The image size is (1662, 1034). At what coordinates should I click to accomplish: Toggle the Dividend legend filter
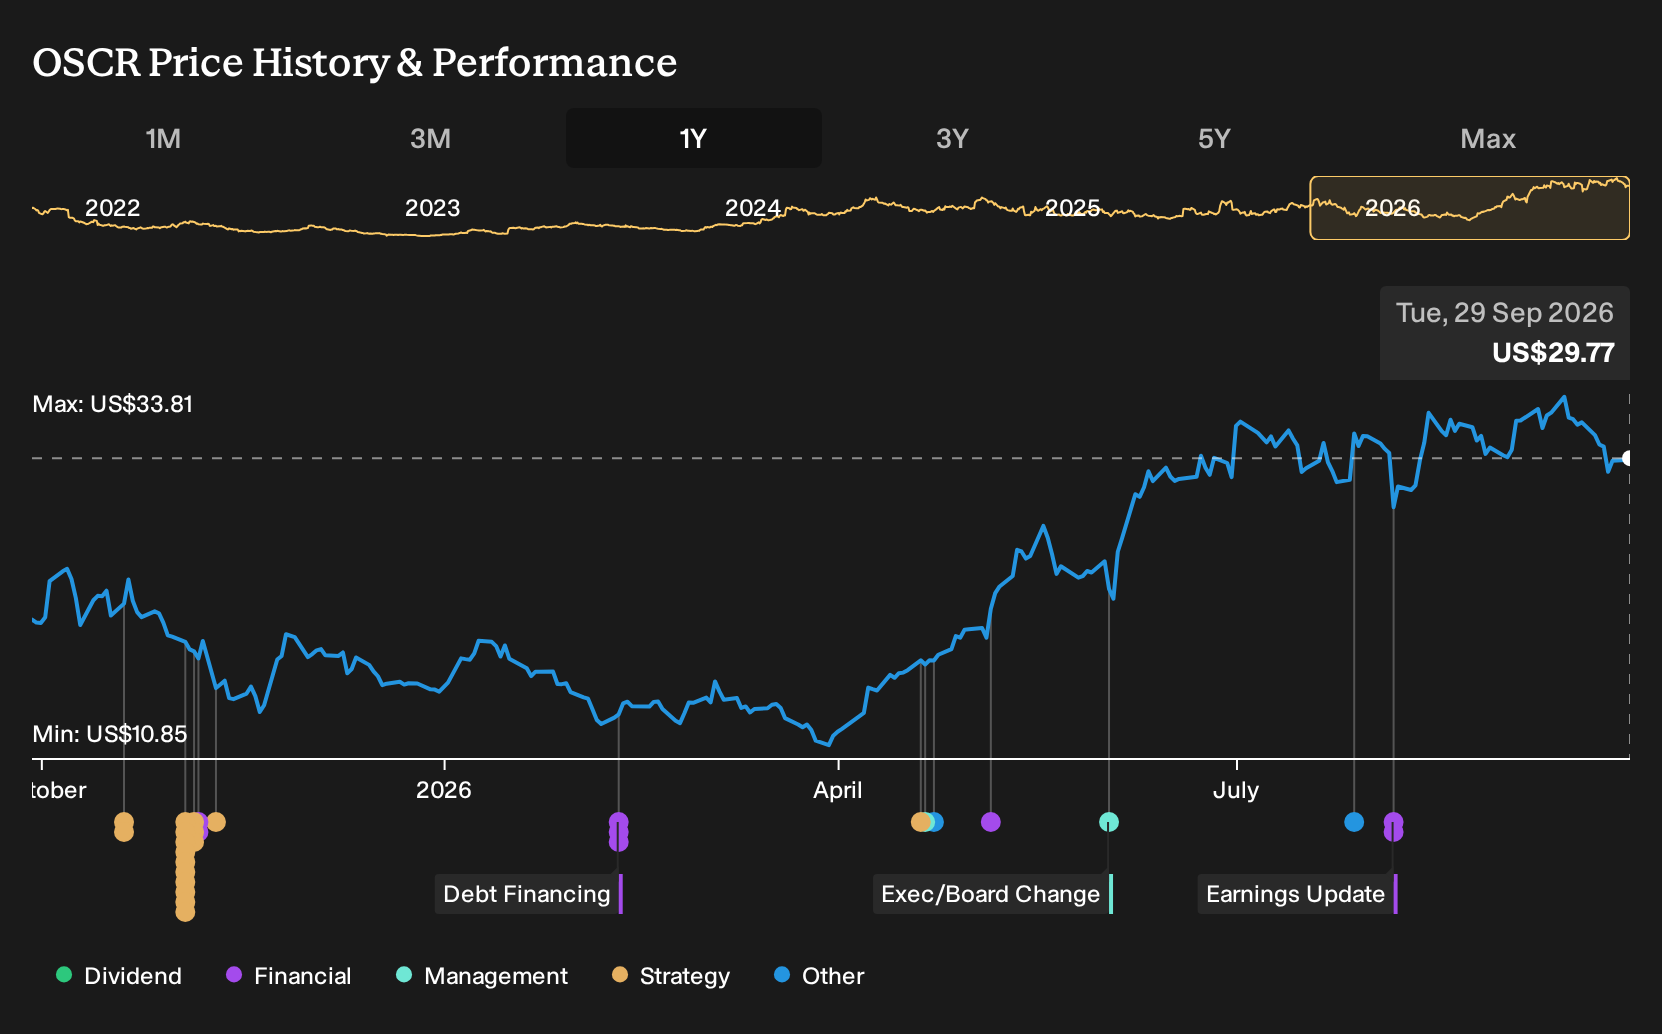[x=119, y=976]
